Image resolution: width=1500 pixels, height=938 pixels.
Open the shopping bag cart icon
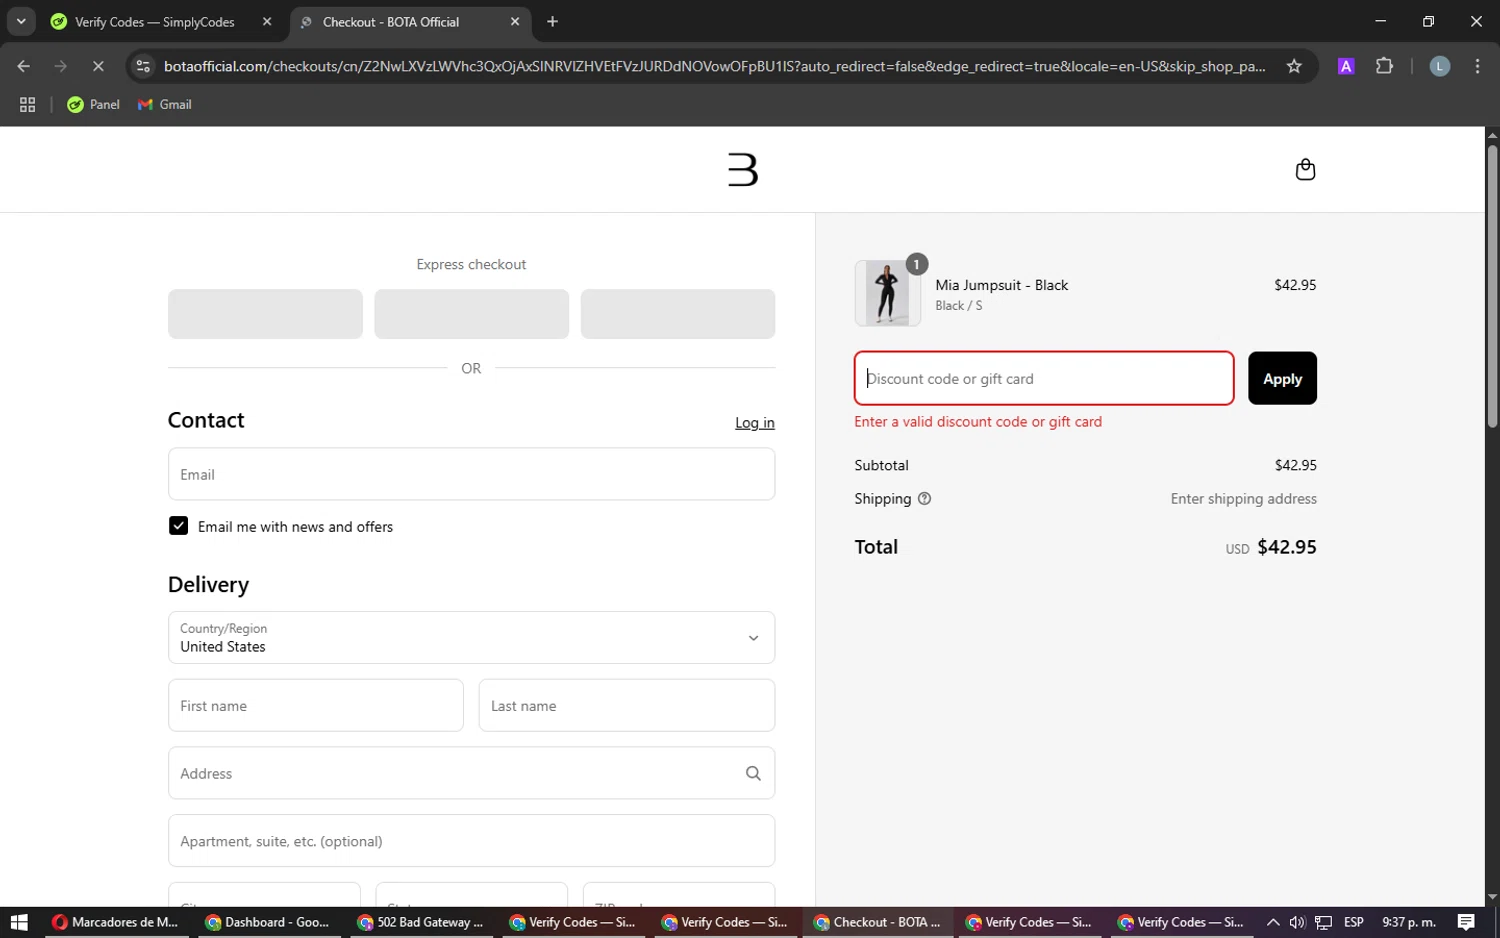1305,169
